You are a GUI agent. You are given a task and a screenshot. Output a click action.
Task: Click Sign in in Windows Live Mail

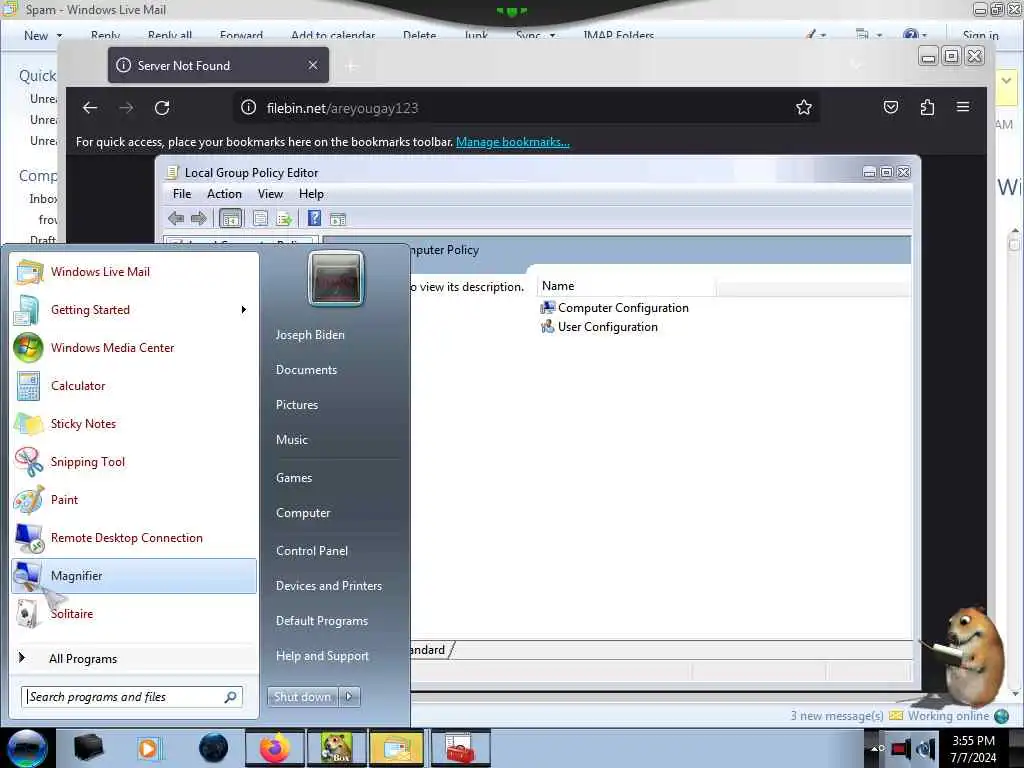tap(980, 35)
